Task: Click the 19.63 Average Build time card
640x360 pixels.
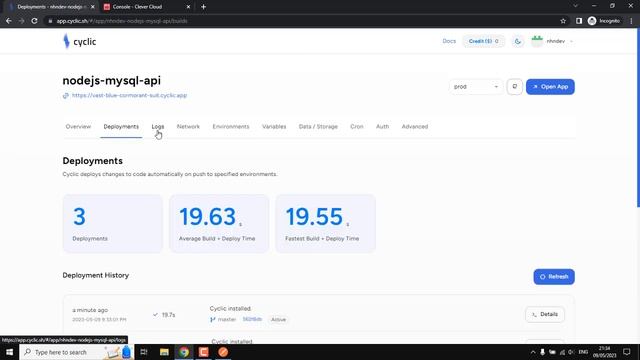Action: coord(219,224)
